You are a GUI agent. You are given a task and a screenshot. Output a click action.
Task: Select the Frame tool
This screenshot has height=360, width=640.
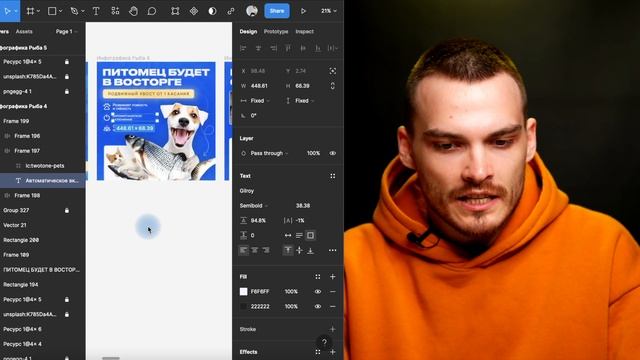coord(30,11)
